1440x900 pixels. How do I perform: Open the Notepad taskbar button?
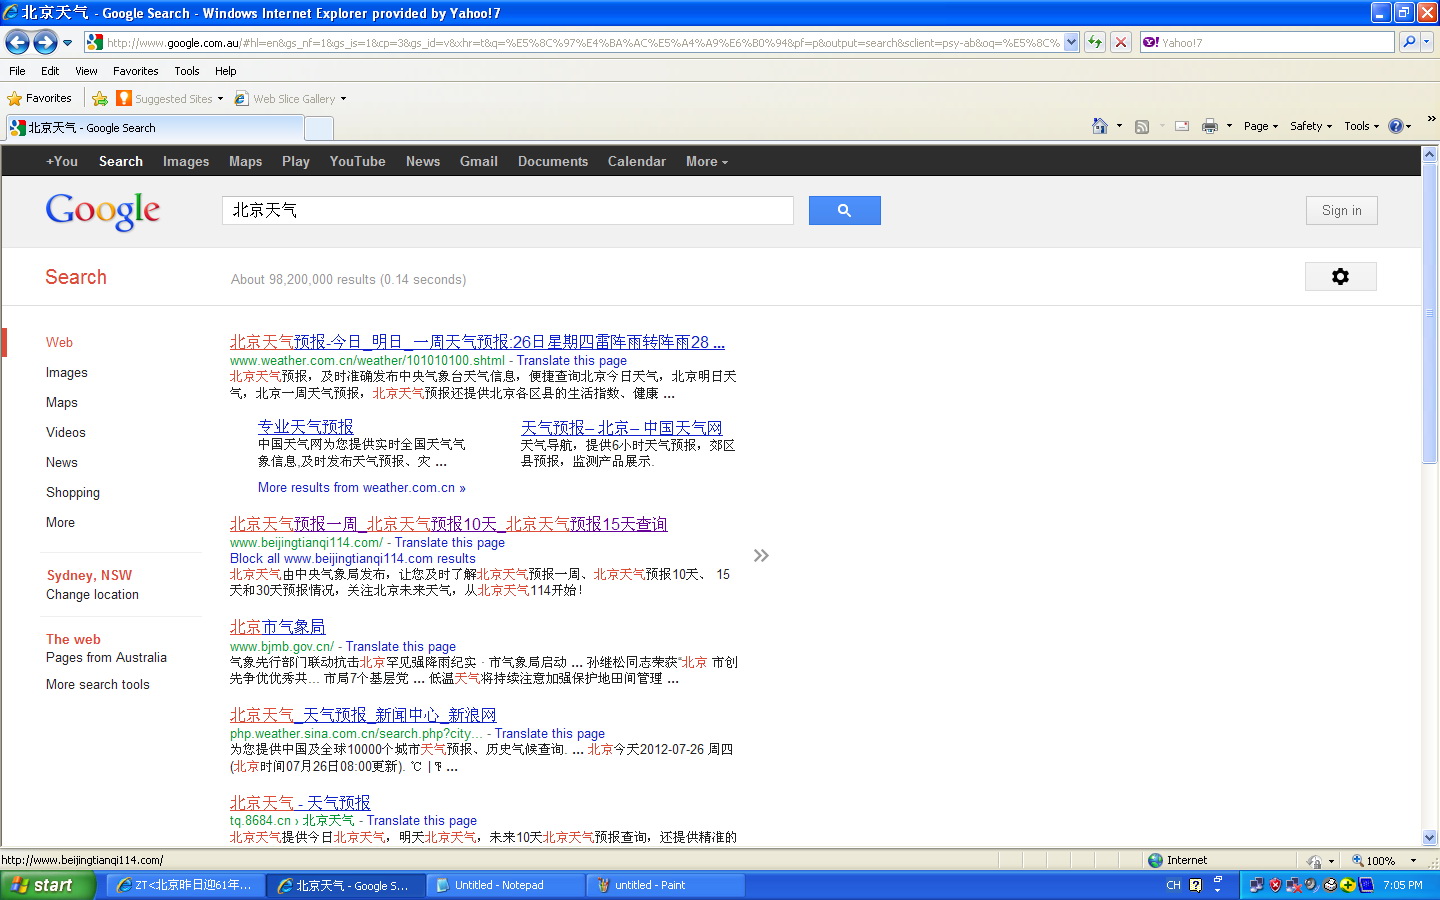pos(505,885)
